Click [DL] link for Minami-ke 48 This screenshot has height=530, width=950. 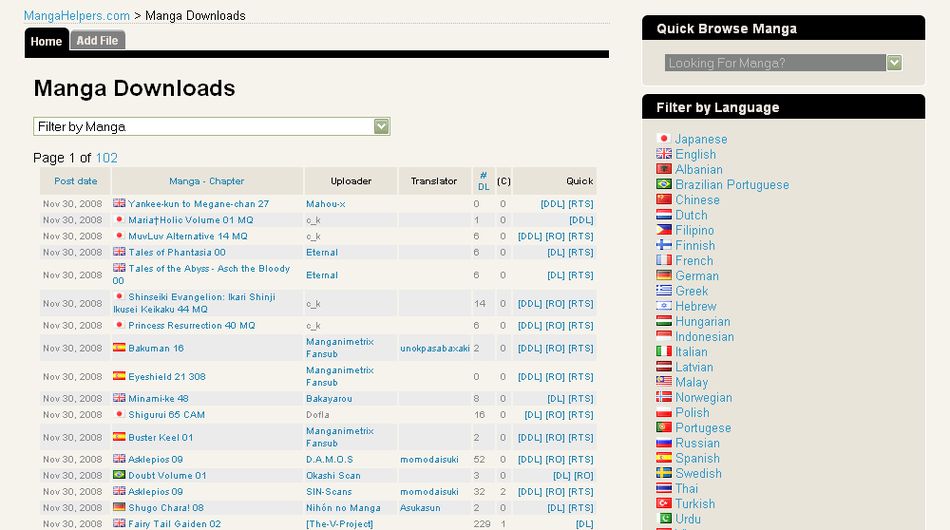556,399
